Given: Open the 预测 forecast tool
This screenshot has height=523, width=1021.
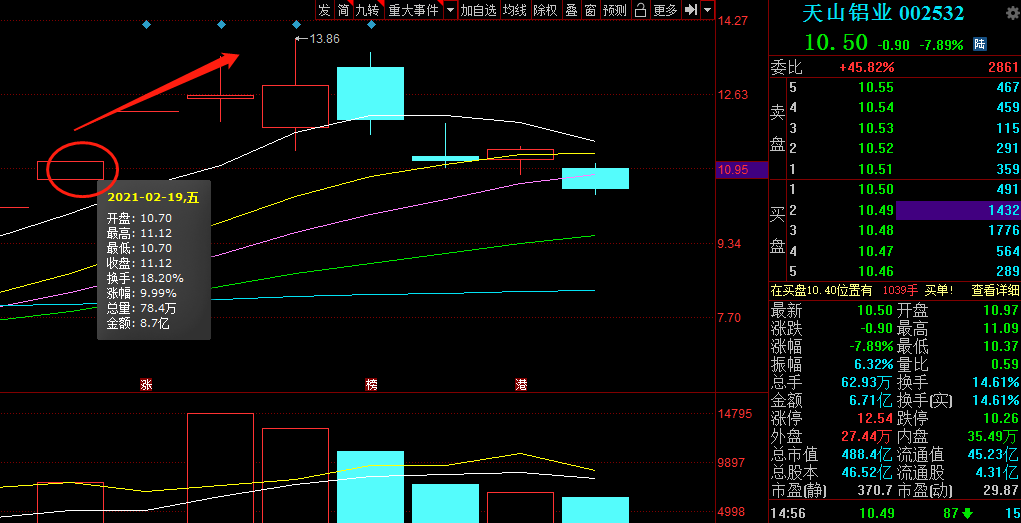Looking at the screenshot, I should coord(614,10).
